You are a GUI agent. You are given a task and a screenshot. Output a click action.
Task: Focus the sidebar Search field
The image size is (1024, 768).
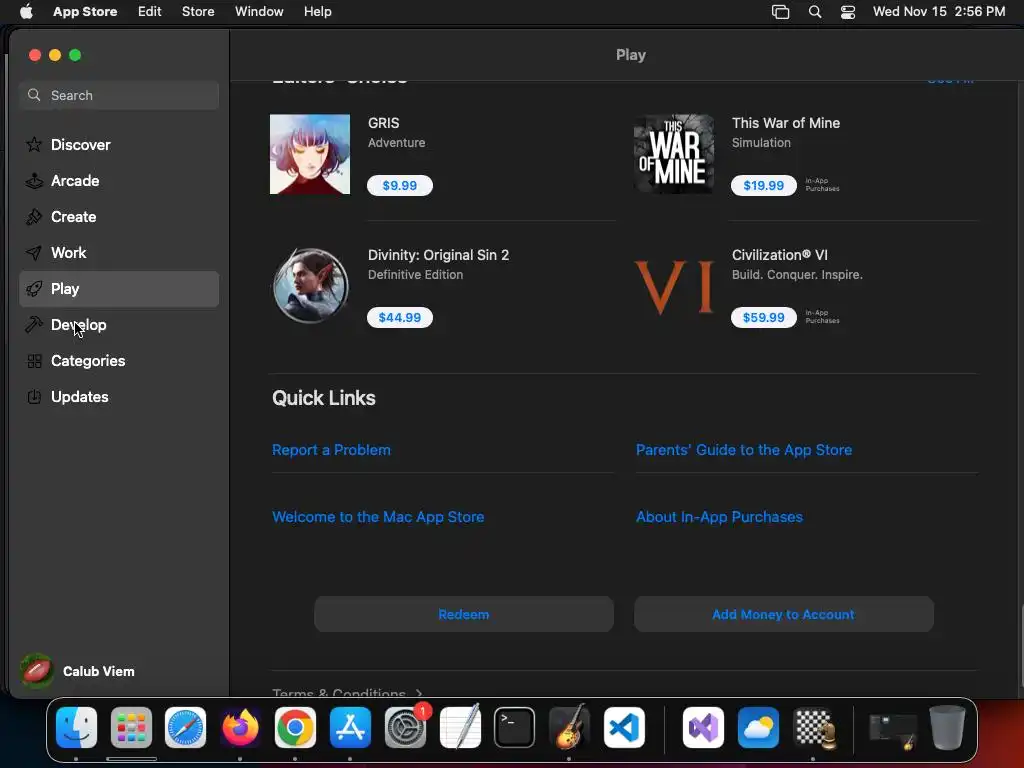(119, 95)
